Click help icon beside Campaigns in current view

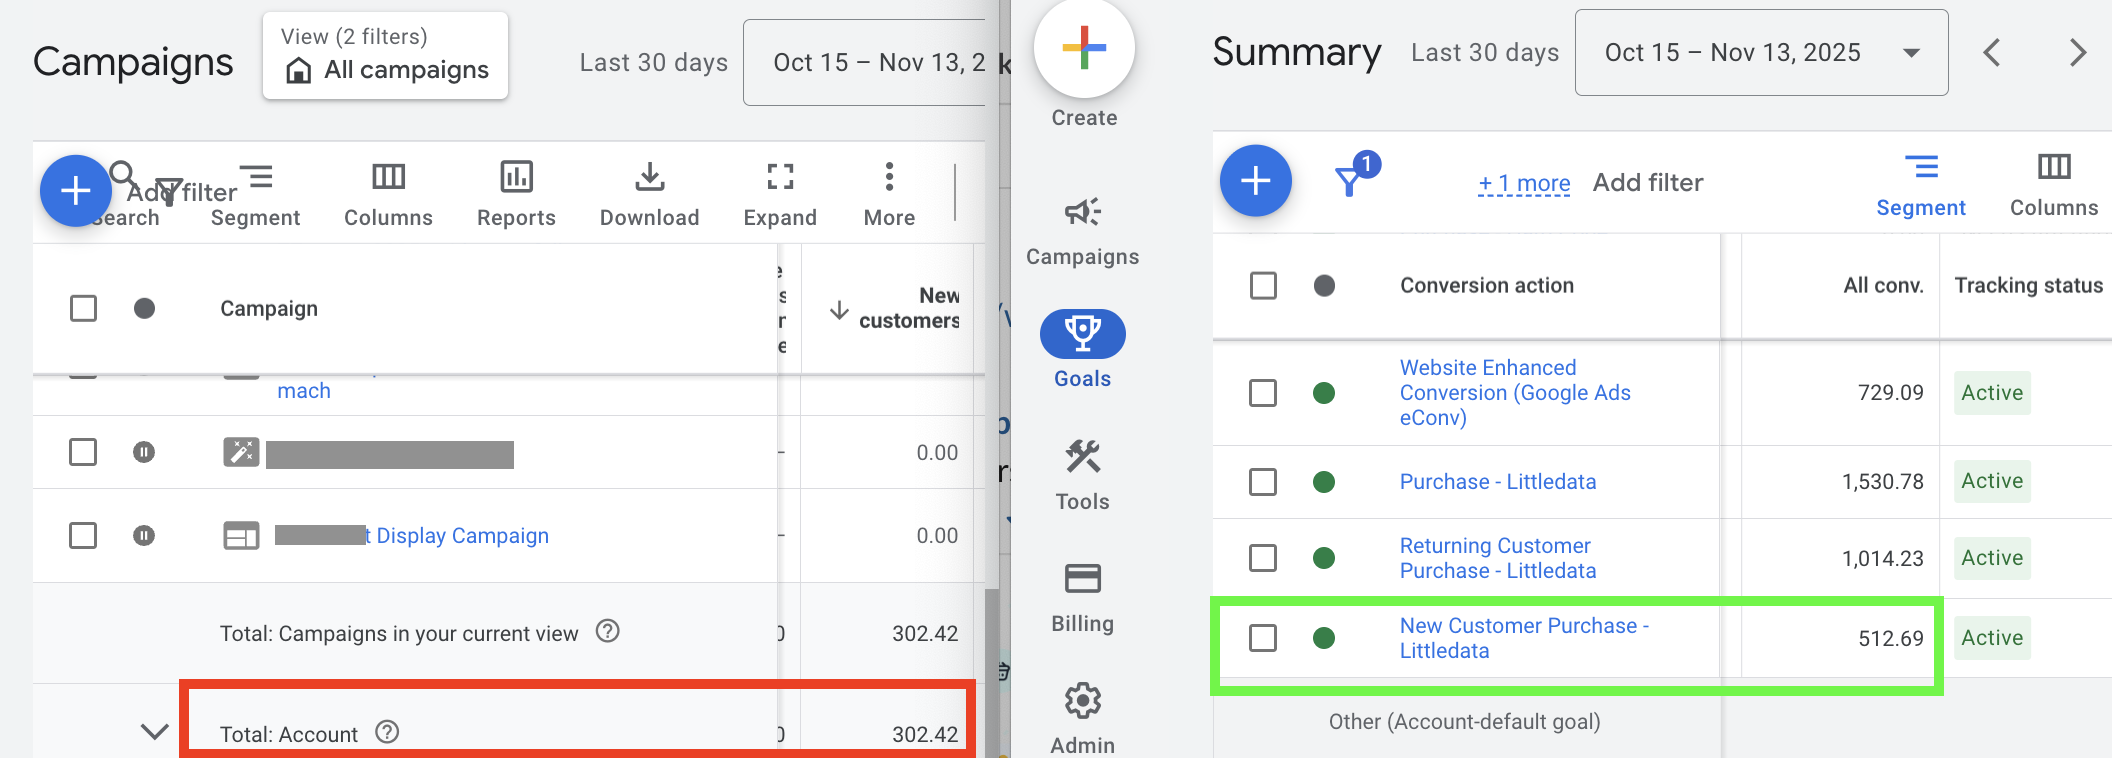coord(608,631)
